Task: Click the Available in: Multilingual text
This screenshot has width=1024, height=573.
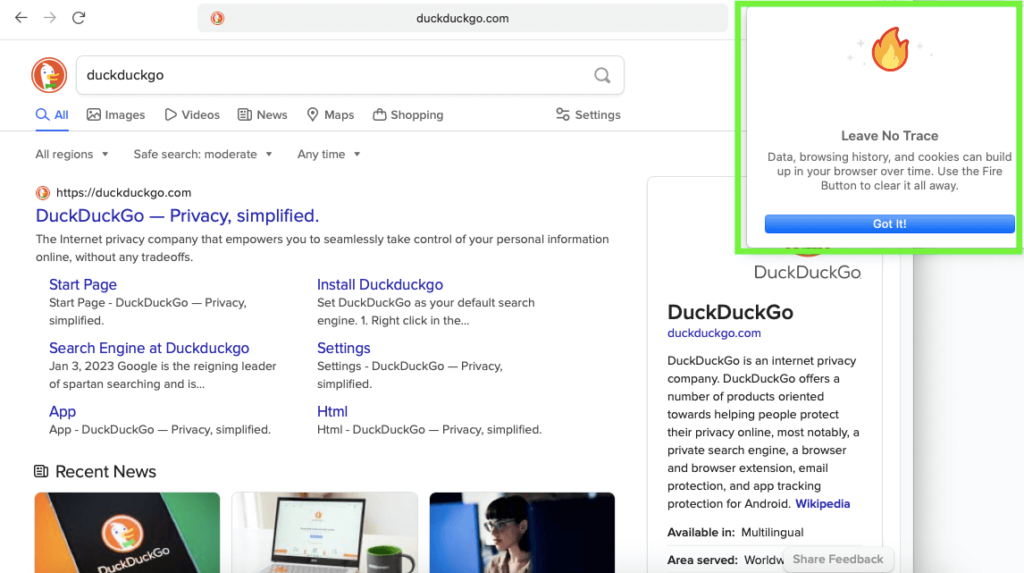Action: click(735, 532)
